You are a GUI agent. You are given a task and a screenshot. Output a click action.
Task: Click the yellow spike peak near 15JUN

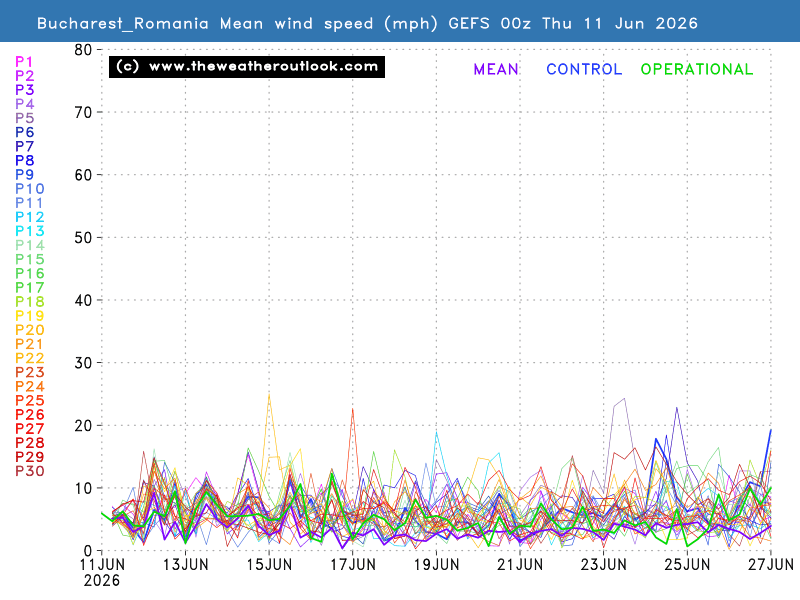(269, 394)
